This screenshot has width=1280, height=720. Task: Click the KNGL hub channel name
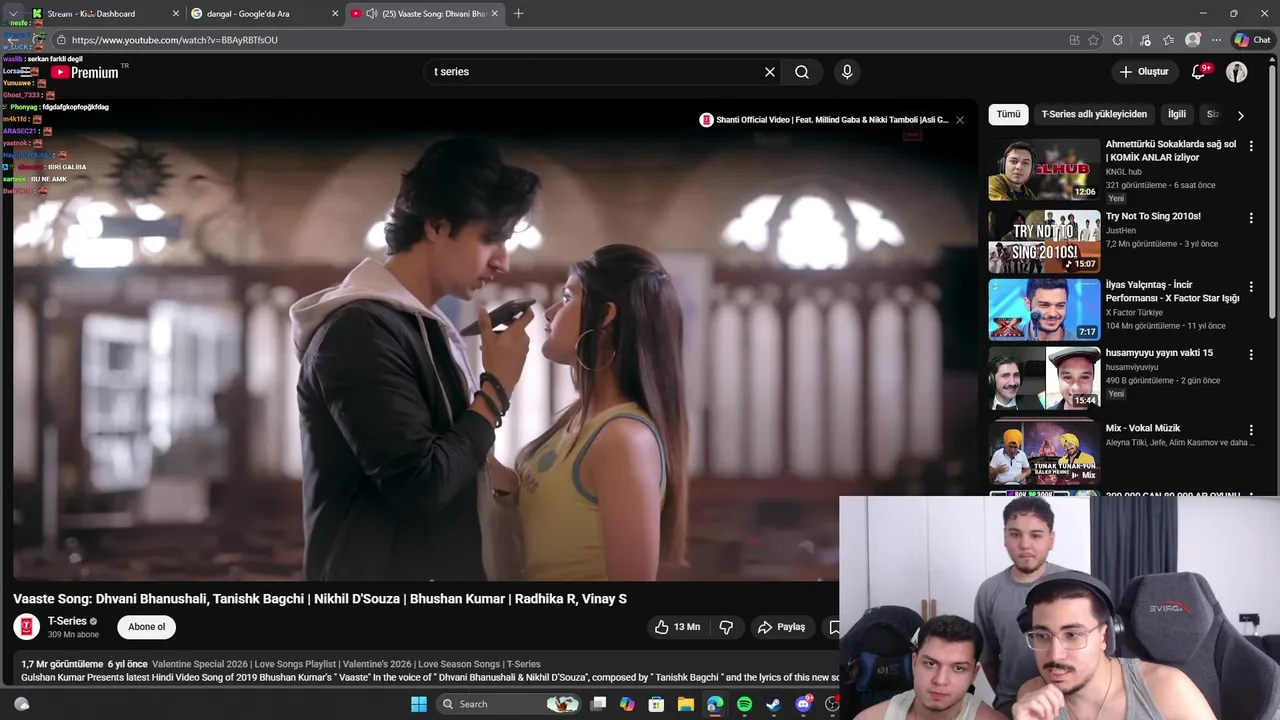click(x=1124, y=172)
